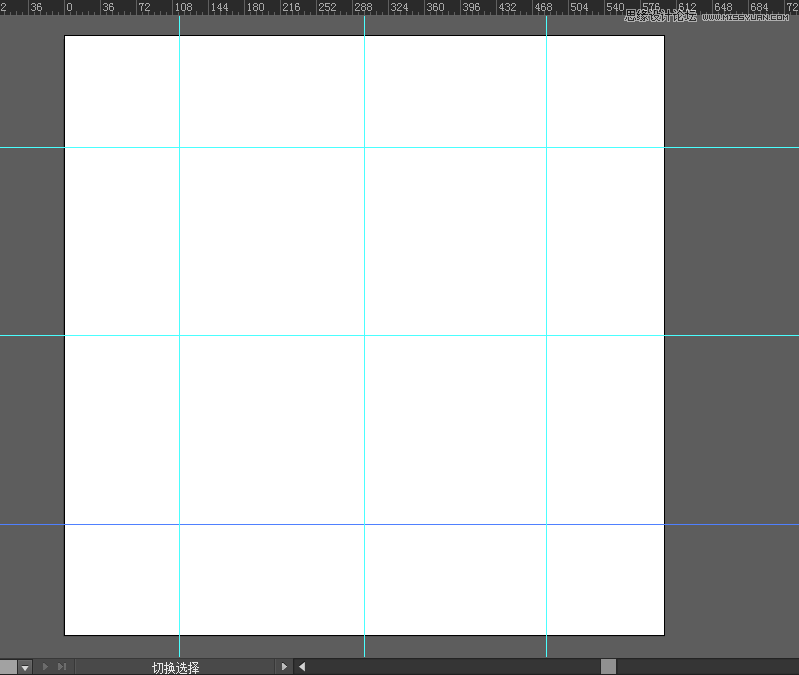The image size is (799, 675).
Task: Click the artboard number field at bottom-left
Action: [8, 667]
